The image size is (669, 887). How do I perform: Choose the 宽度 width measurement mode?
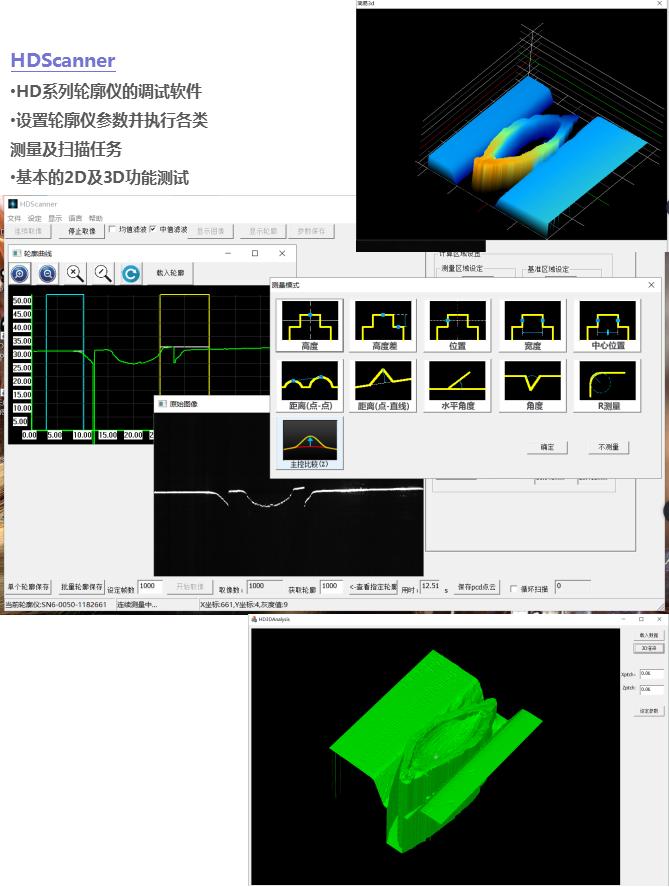click(533, 325)
